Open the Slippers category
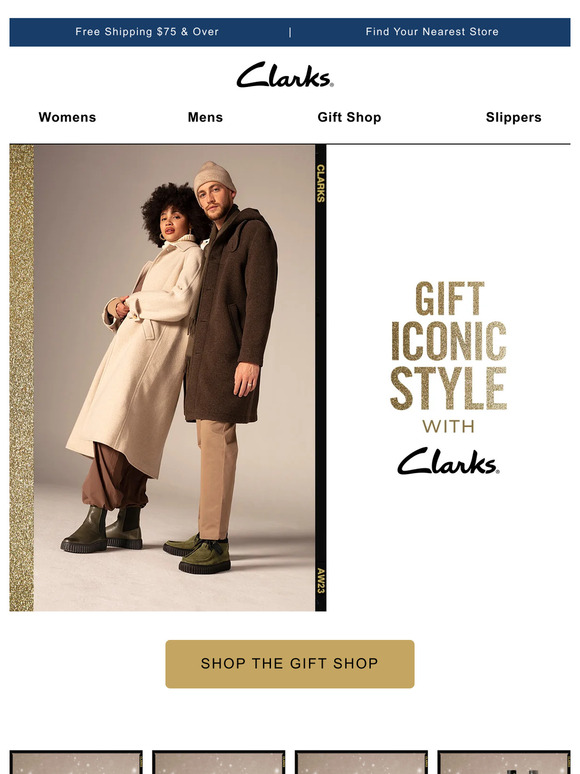 click(513, 117)
